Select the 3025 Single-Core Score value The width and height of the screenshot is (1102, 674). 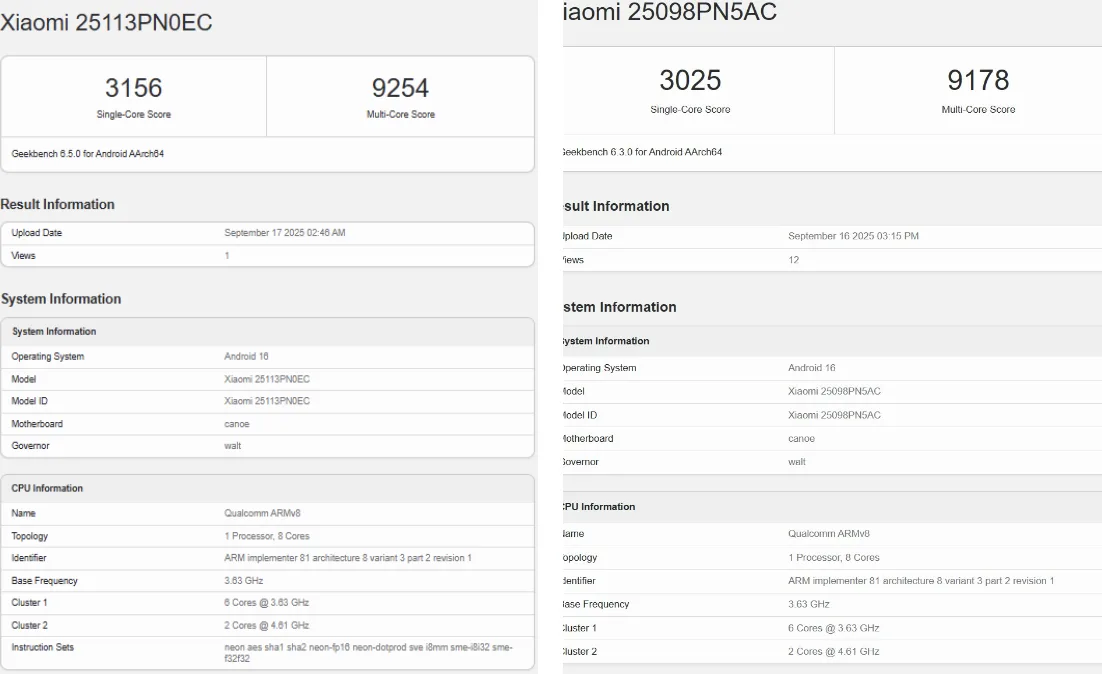(690, 80)
